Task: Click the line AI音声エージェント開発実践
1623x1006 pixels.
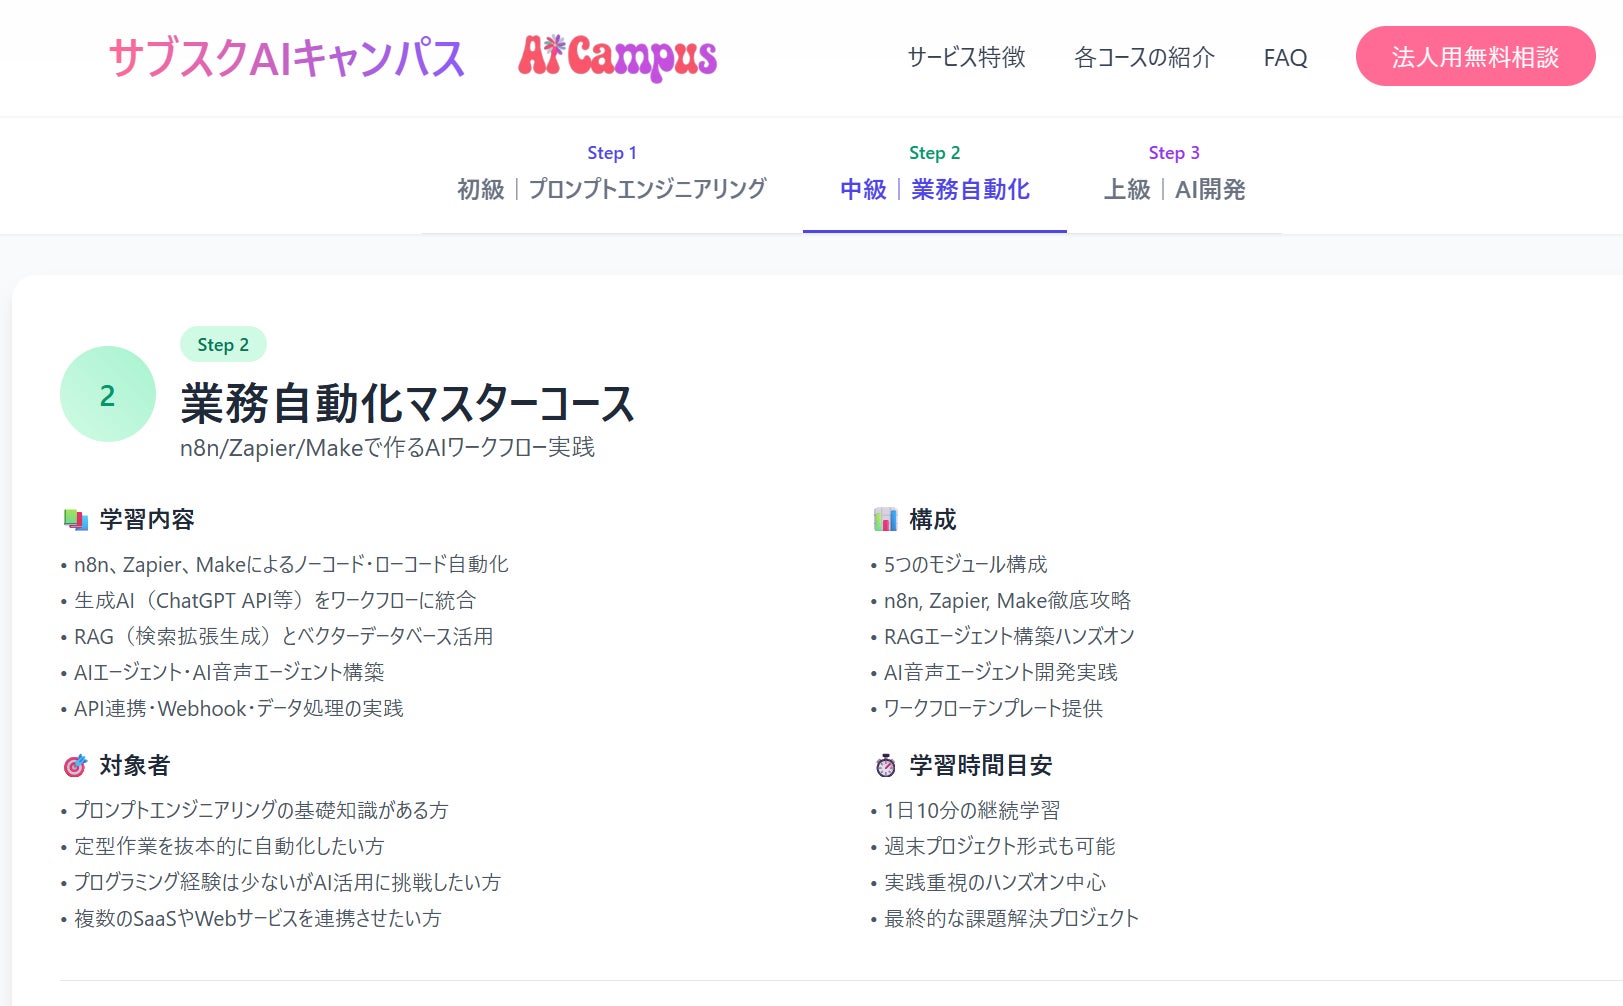Action: coord(1001,673)
